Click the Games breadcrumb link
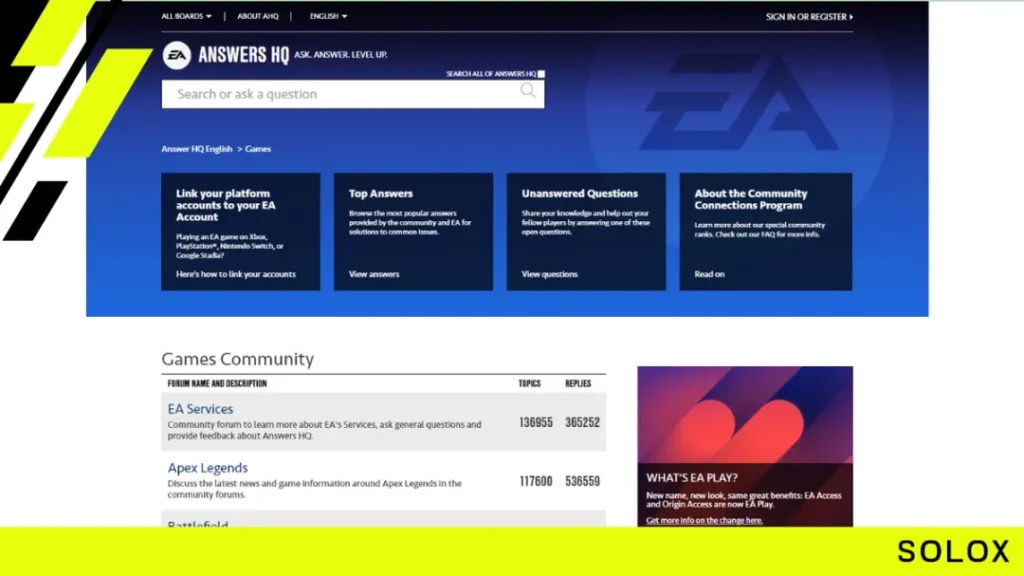1024x576 pixels. click(x=258, y=149)
